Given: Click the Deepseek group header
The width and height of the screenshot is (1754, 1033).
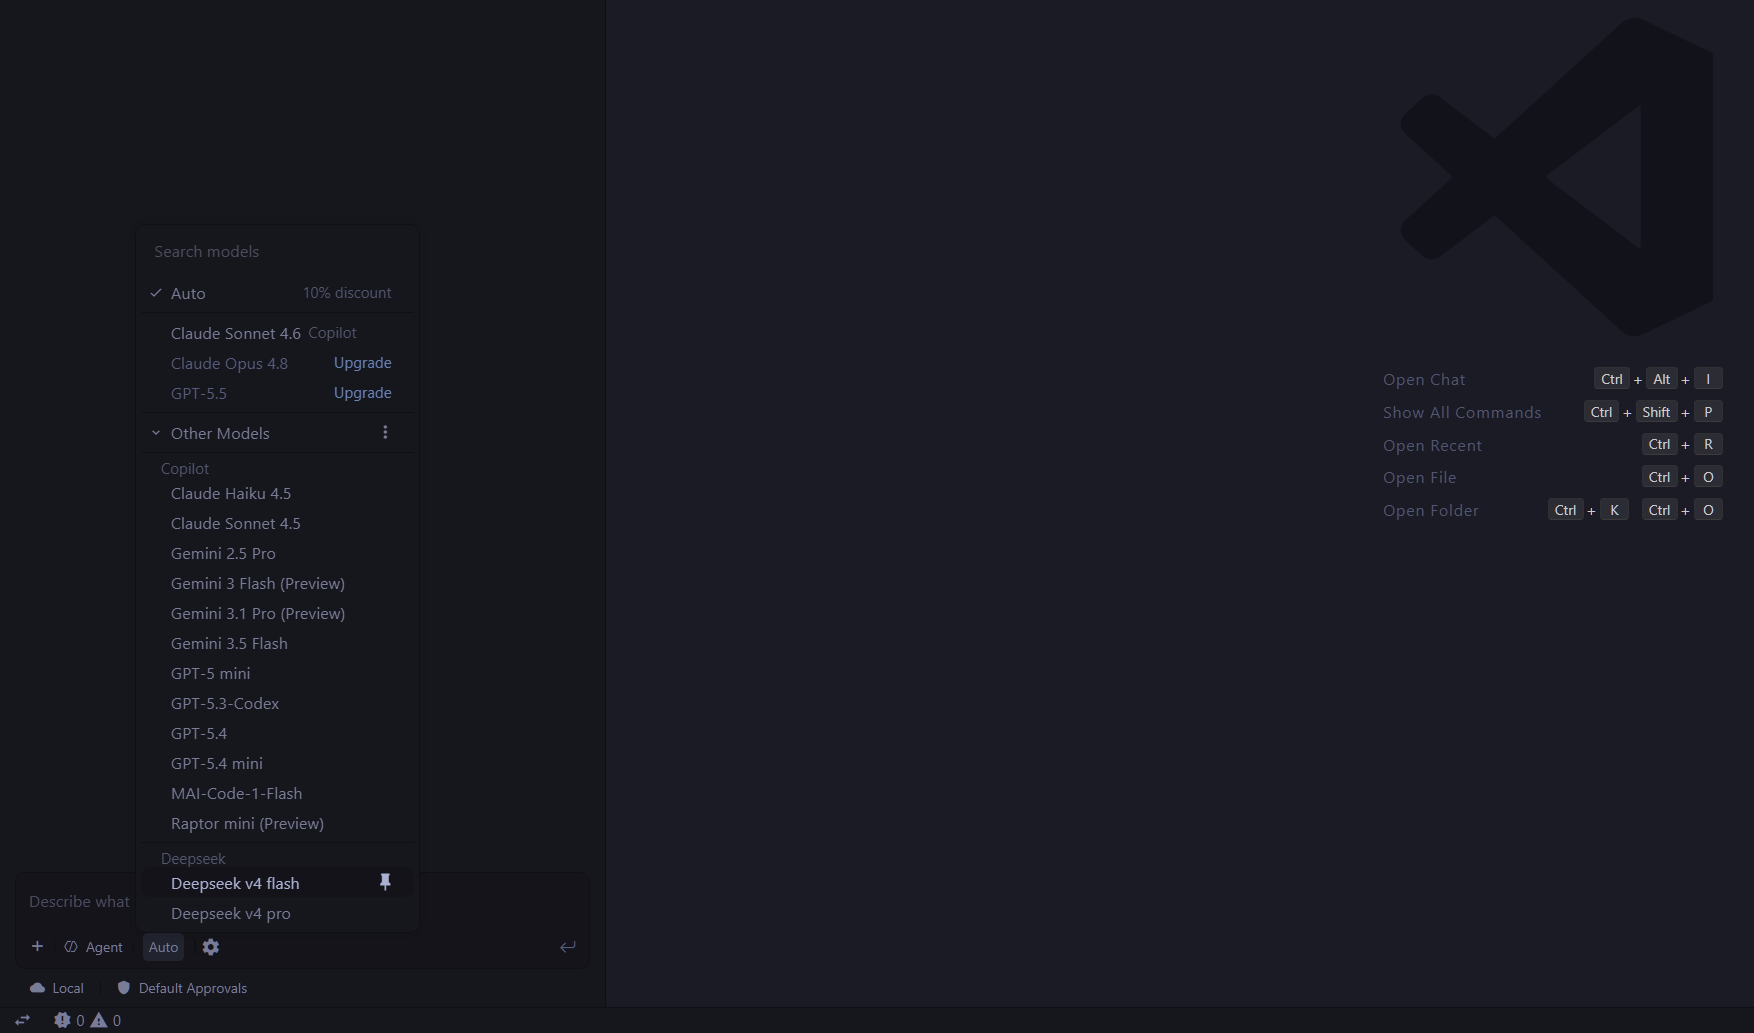Looking at the screenshot, I should (193, 858).
